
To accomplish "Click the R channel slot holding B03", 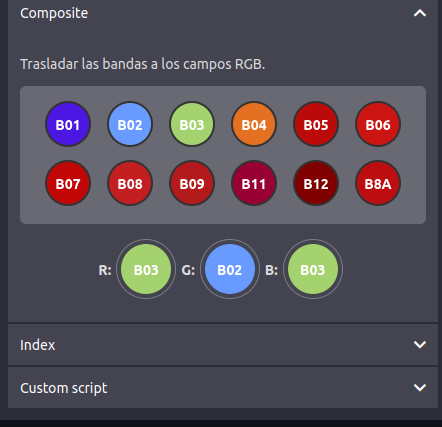I will 146,269.
